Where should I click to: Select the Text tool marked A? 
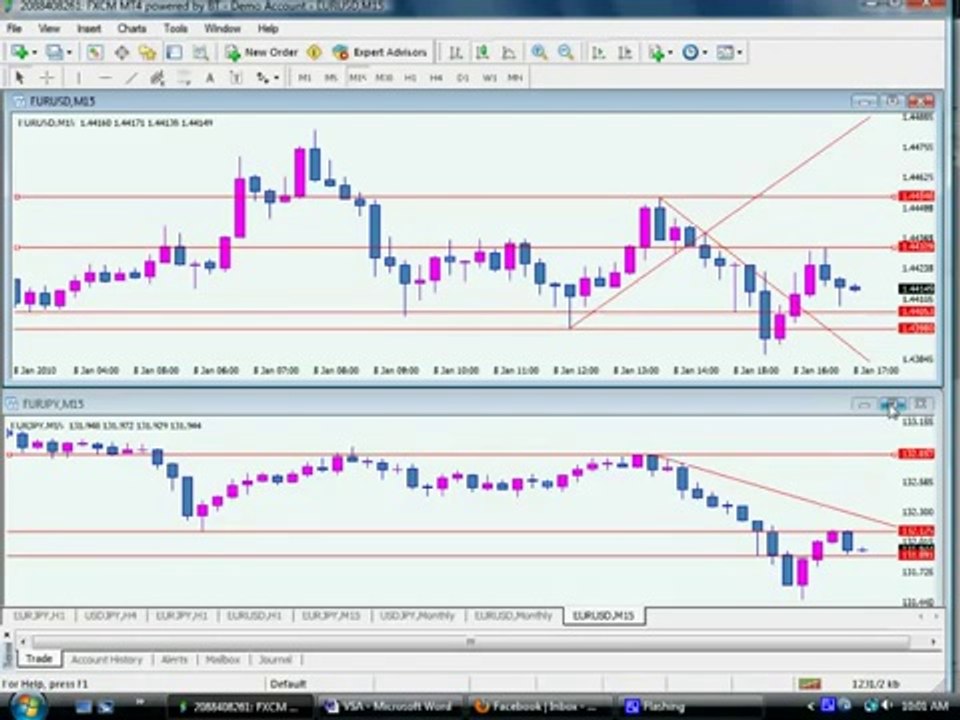click(209, 78)
